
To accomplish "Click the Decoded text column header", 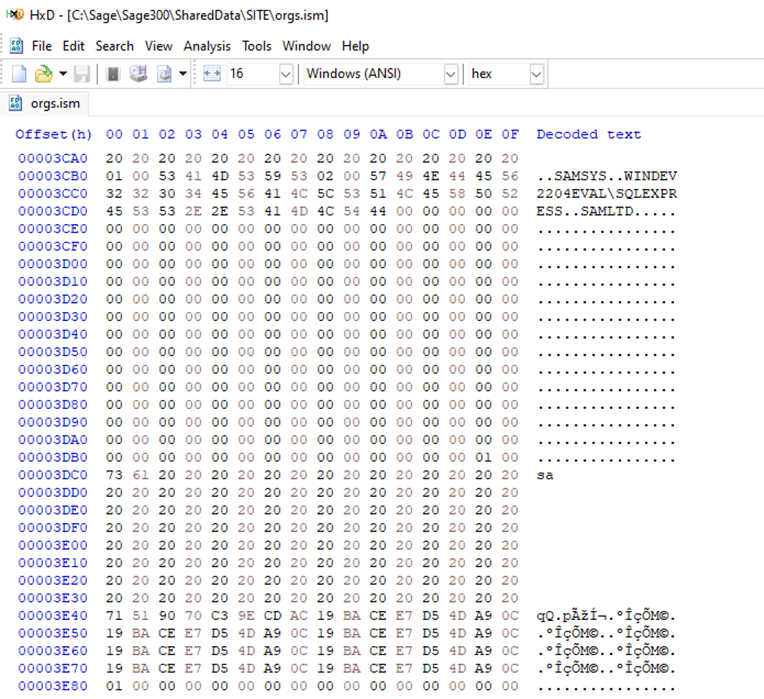I will coord(588,134).
